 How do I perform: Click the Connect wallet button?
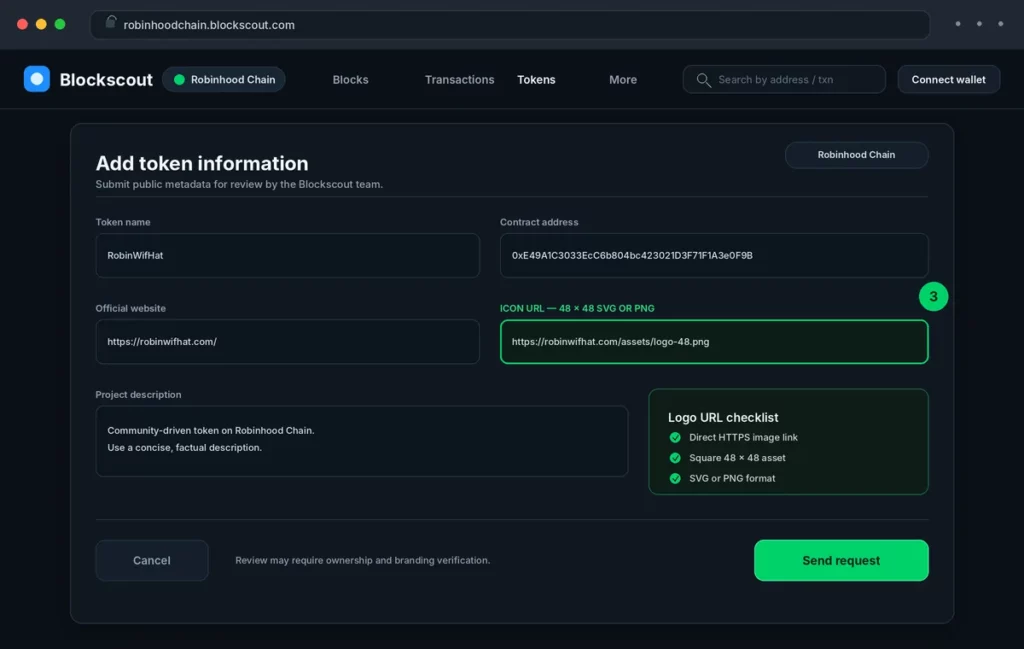click(948, 80)
